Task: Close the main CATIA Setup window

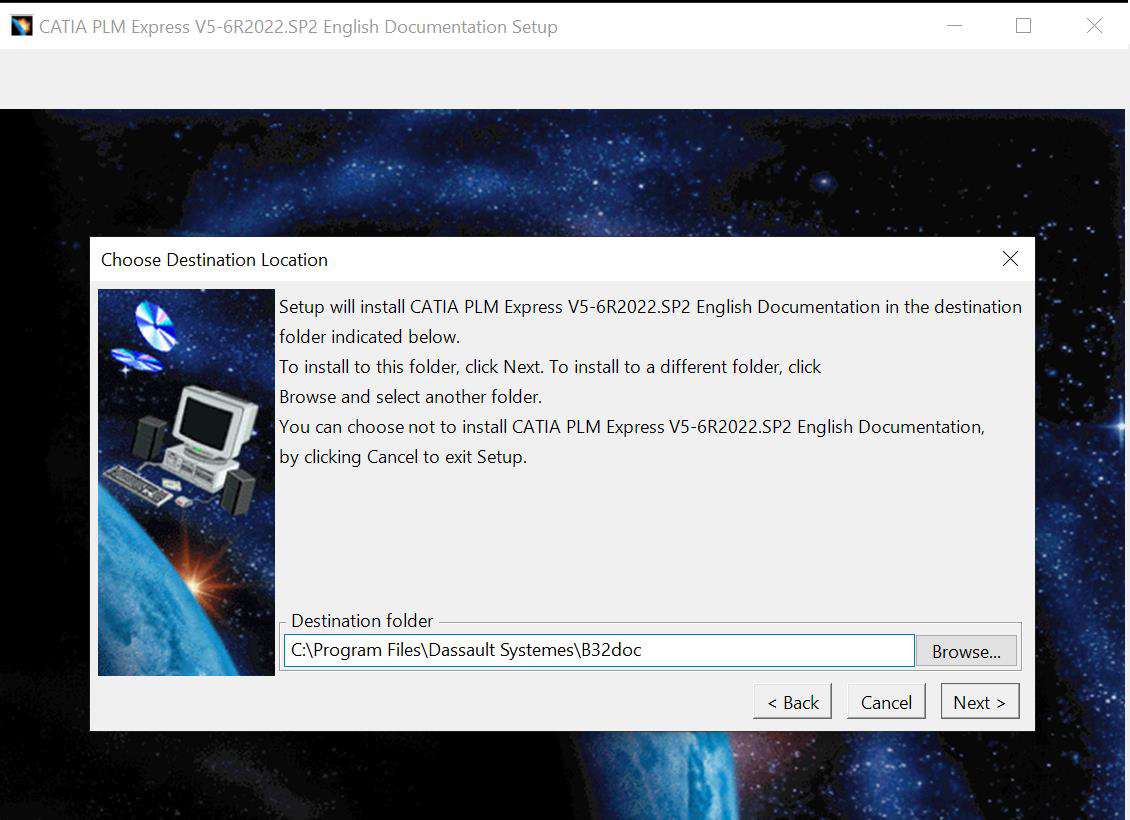Action: pos(1094,26)
